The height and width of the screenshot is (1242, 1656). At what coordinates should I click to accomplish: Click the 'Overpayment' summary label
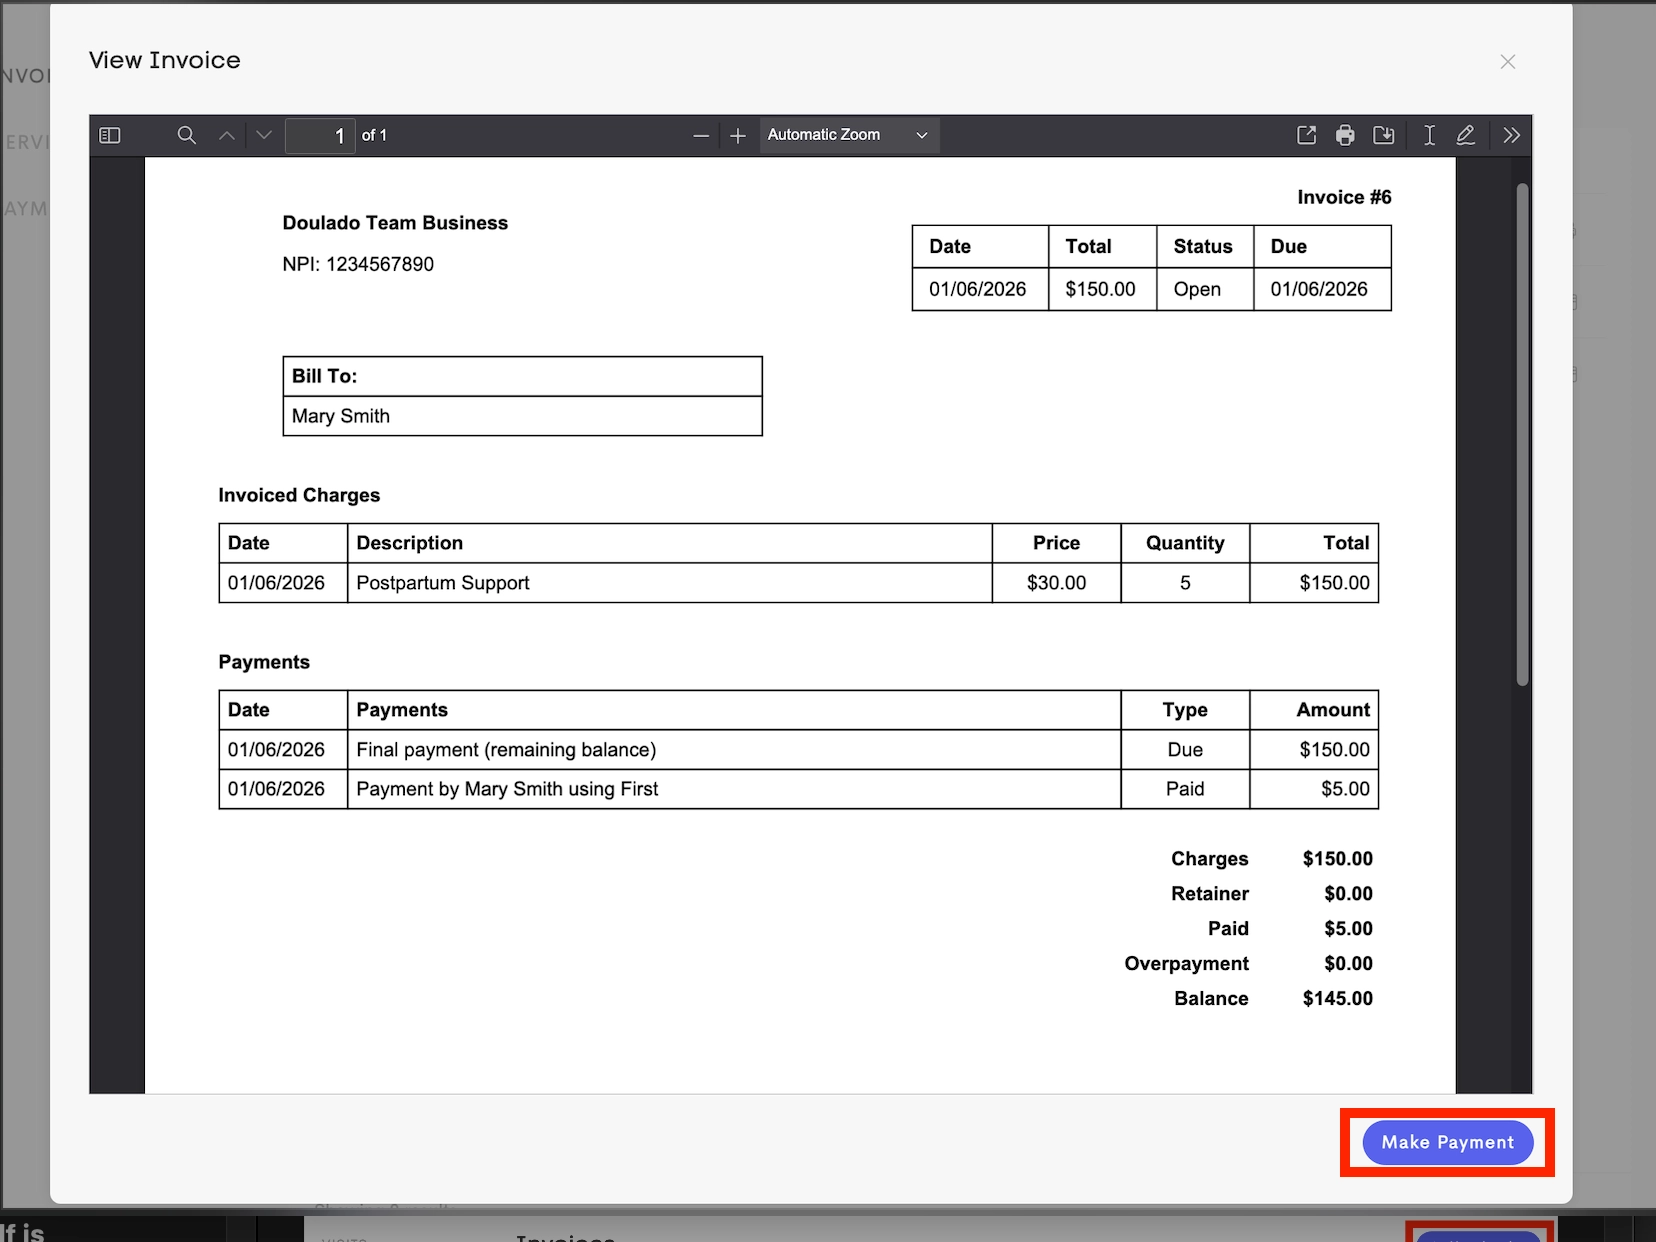click(1186, 963)
